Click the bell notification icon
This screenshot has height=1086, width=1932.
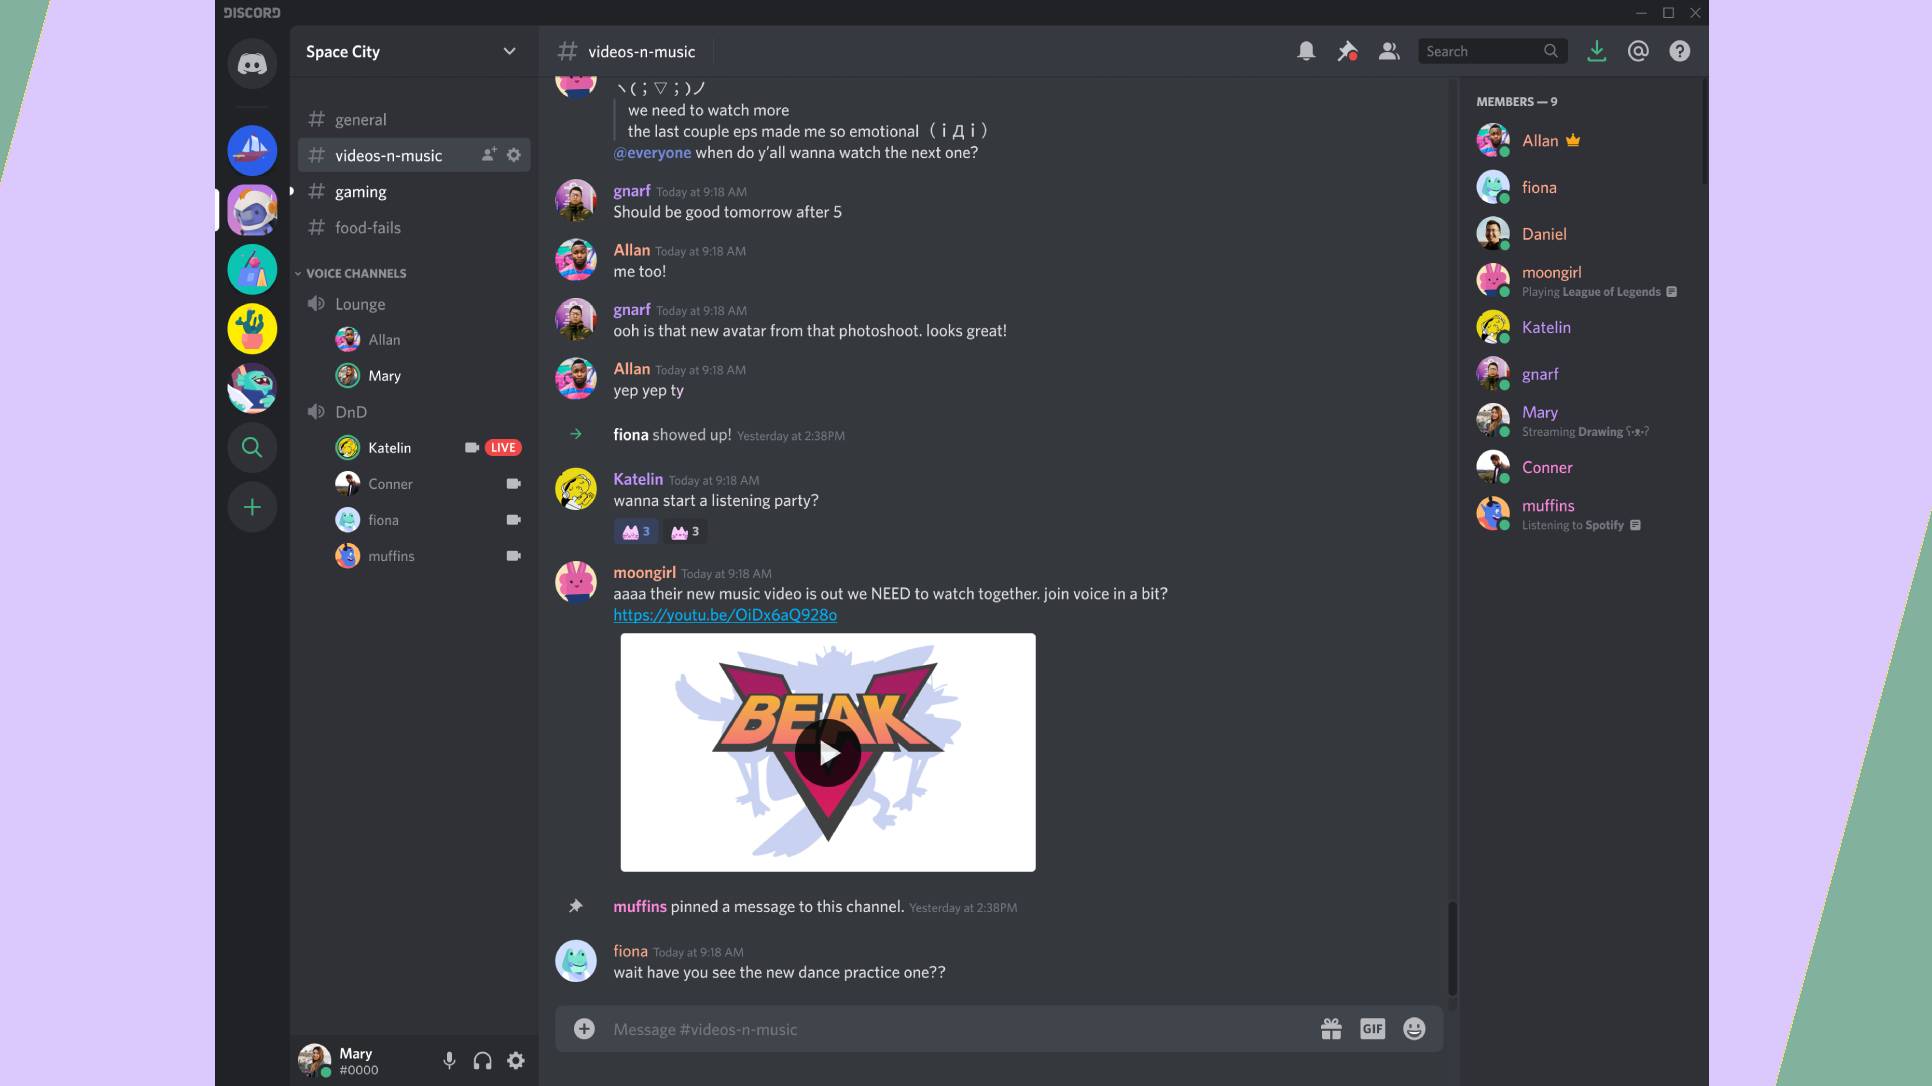[x=1304, y=50]
